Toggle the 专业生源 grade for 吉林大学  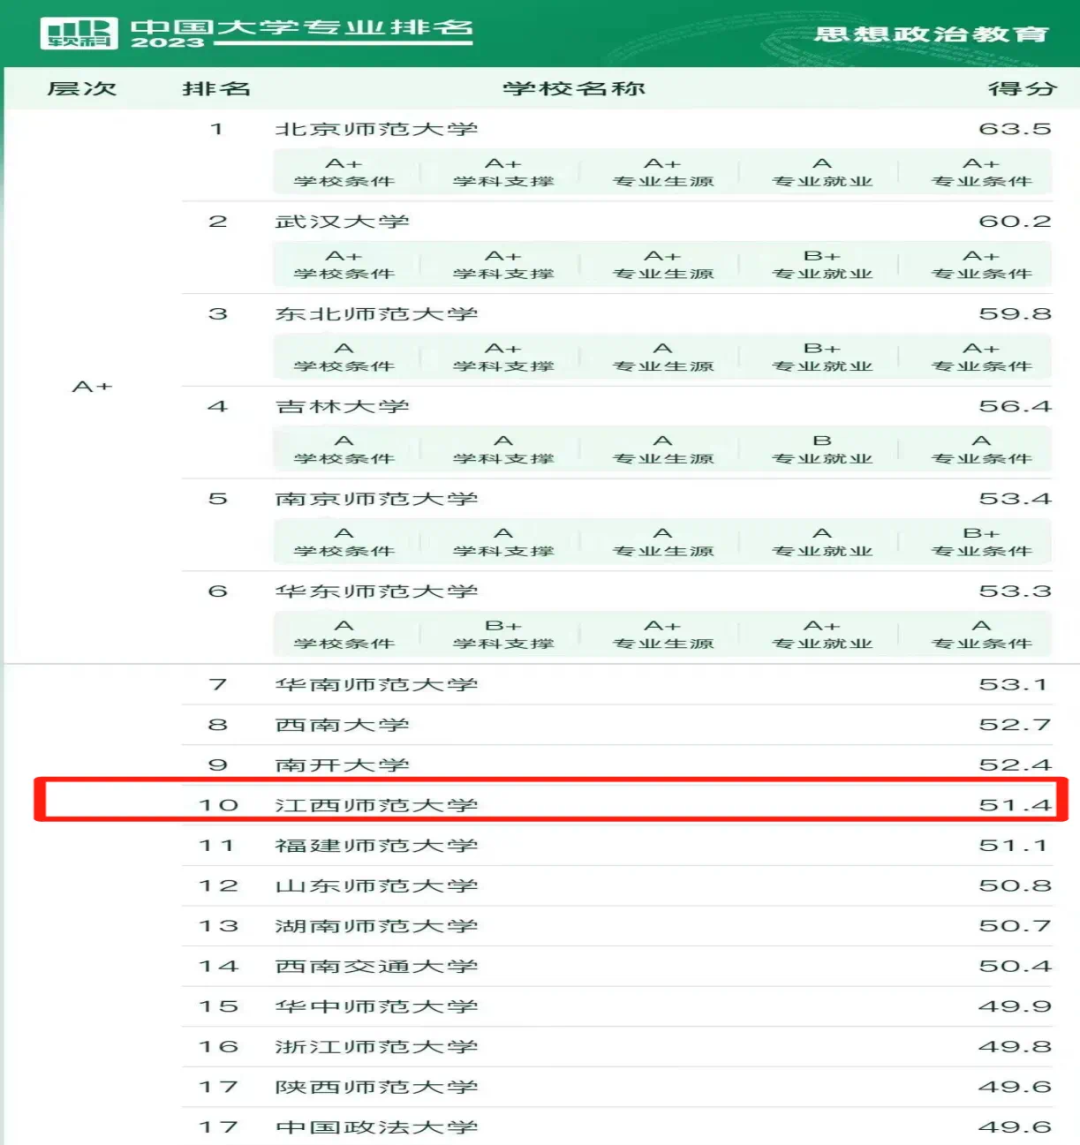pos(663,449)
